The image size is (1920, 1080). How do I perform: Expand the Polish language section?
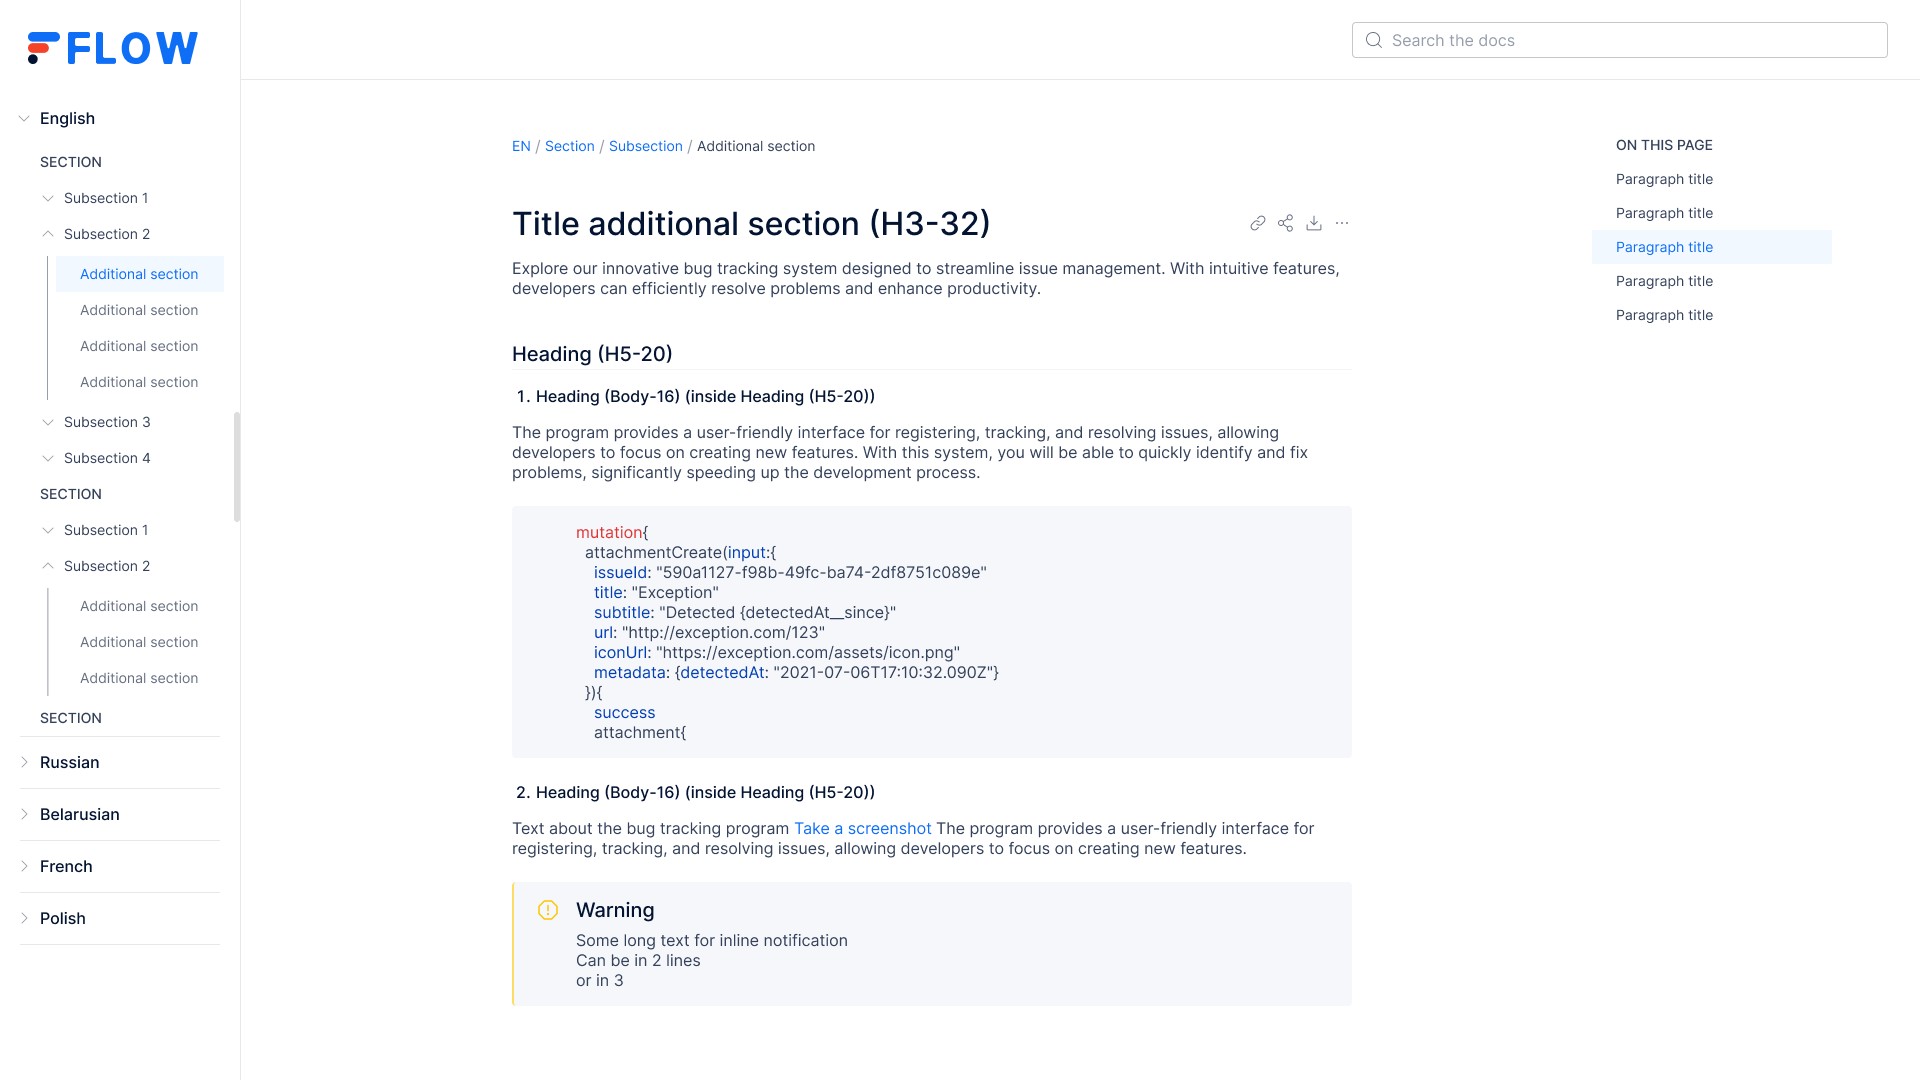(x=24, y=918)
